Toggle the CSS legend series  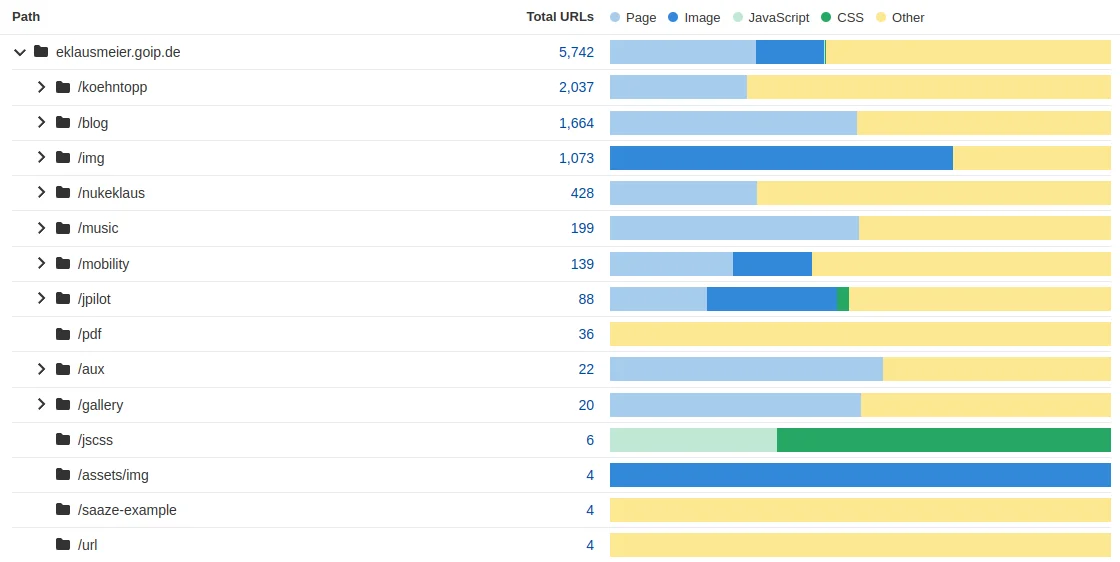(842, 17)
